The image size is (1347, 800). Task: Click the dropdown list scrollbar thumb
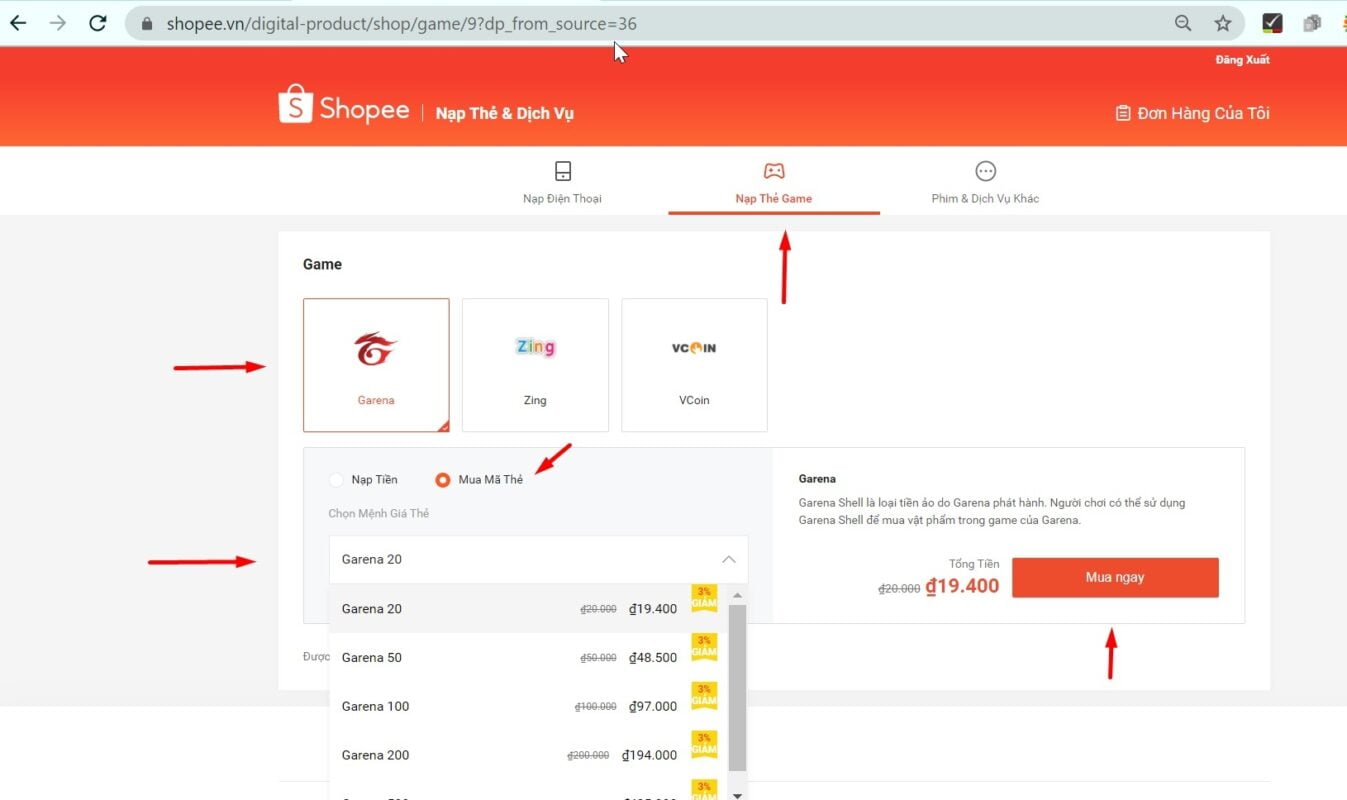737,688
